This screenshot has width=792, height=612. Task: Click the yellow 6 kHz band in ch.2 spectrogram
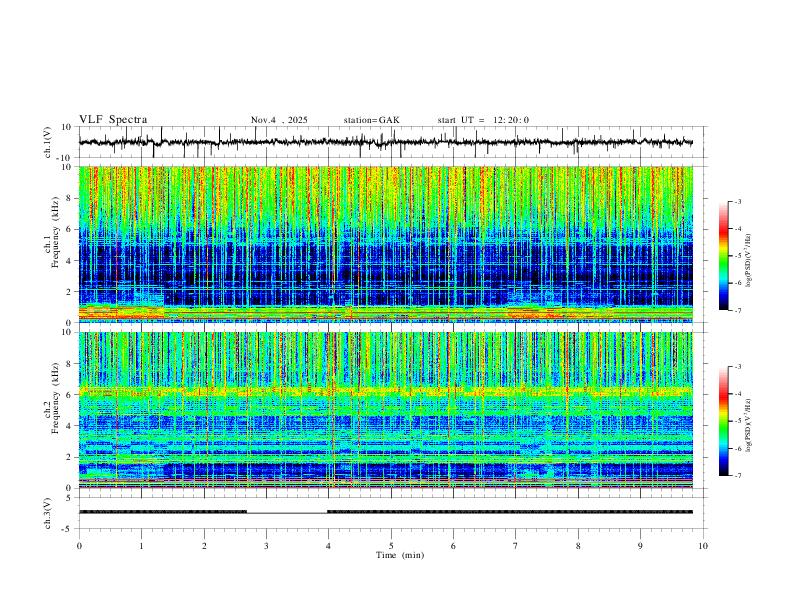tap(385, 390)
